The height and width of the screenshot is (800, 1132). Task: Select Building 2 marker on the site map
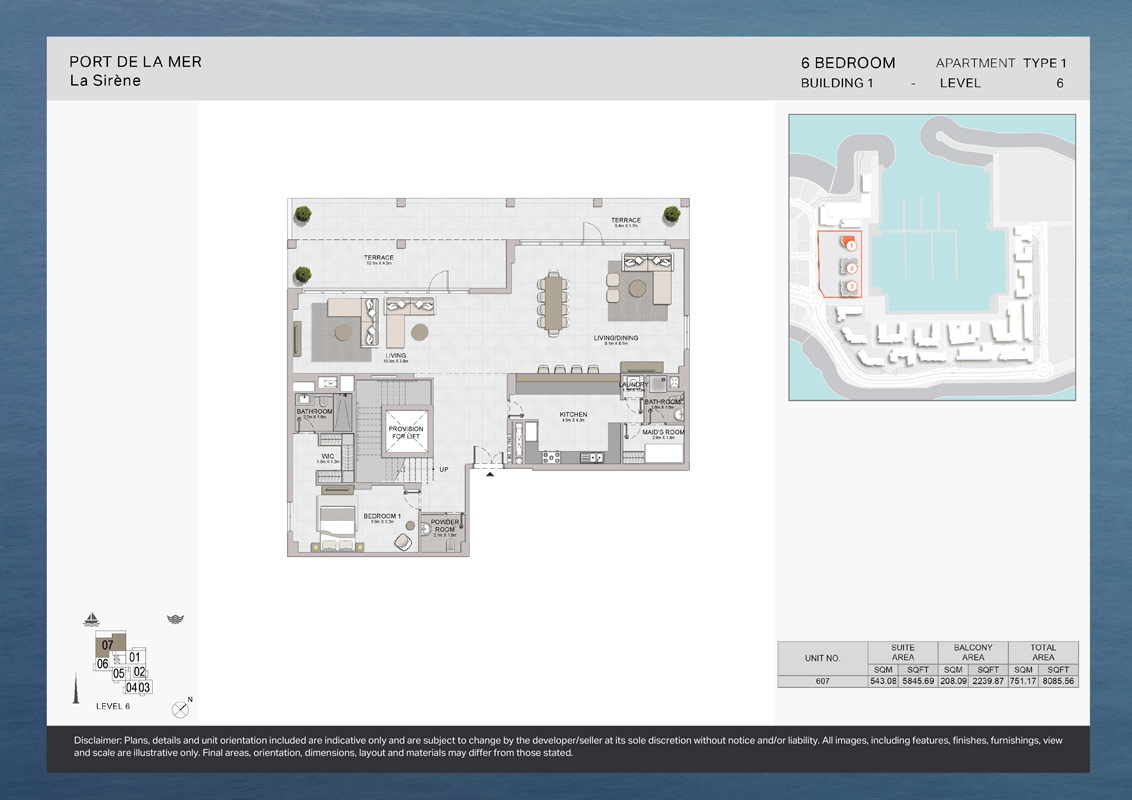(852, 268)
